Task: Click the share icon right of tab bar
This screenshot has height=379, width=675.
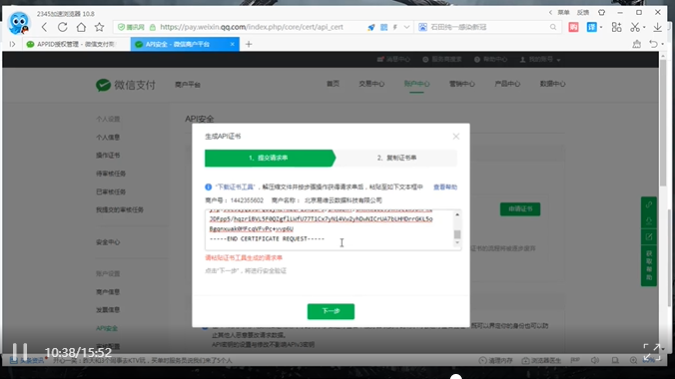Action: pos(636,44)
